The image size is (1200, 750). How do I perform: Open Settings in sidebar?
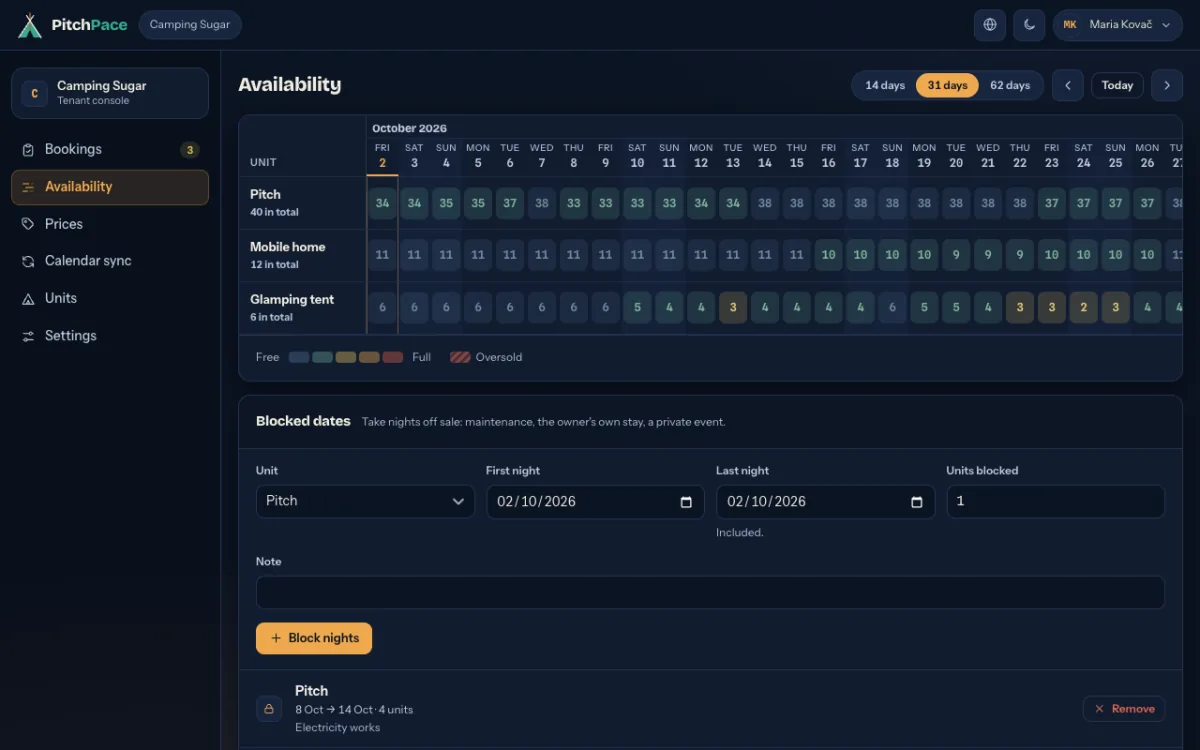pos(110,336)
